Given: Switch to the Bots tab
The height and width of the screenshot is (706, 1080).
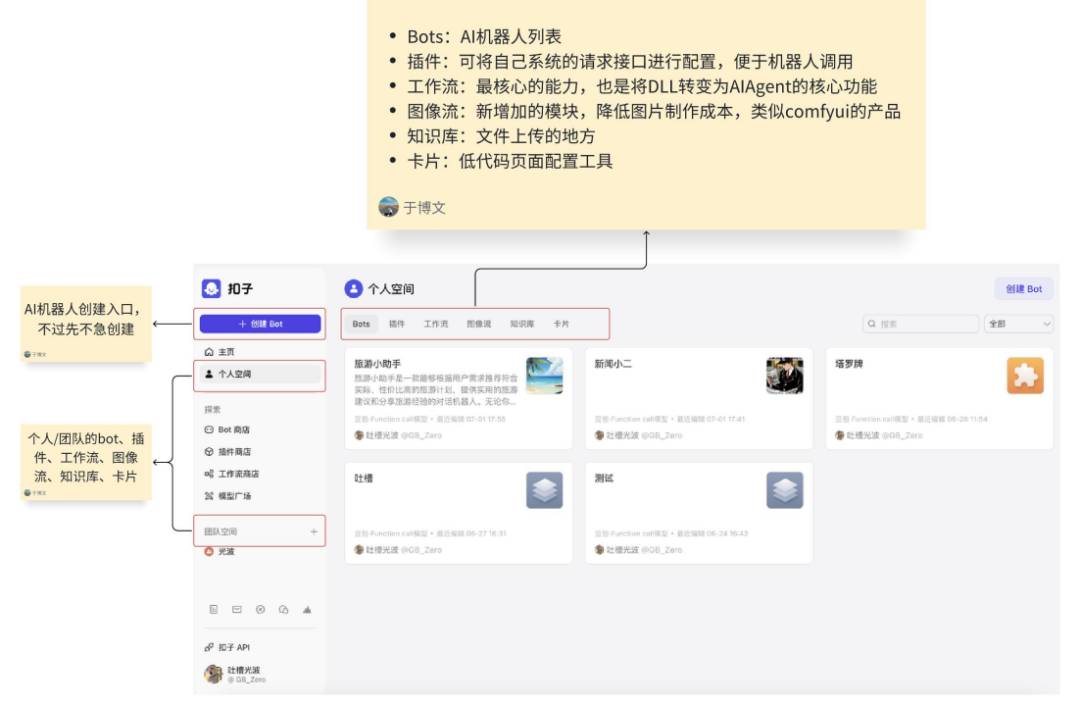Looking at the screenshot, I should click(362, 324).
